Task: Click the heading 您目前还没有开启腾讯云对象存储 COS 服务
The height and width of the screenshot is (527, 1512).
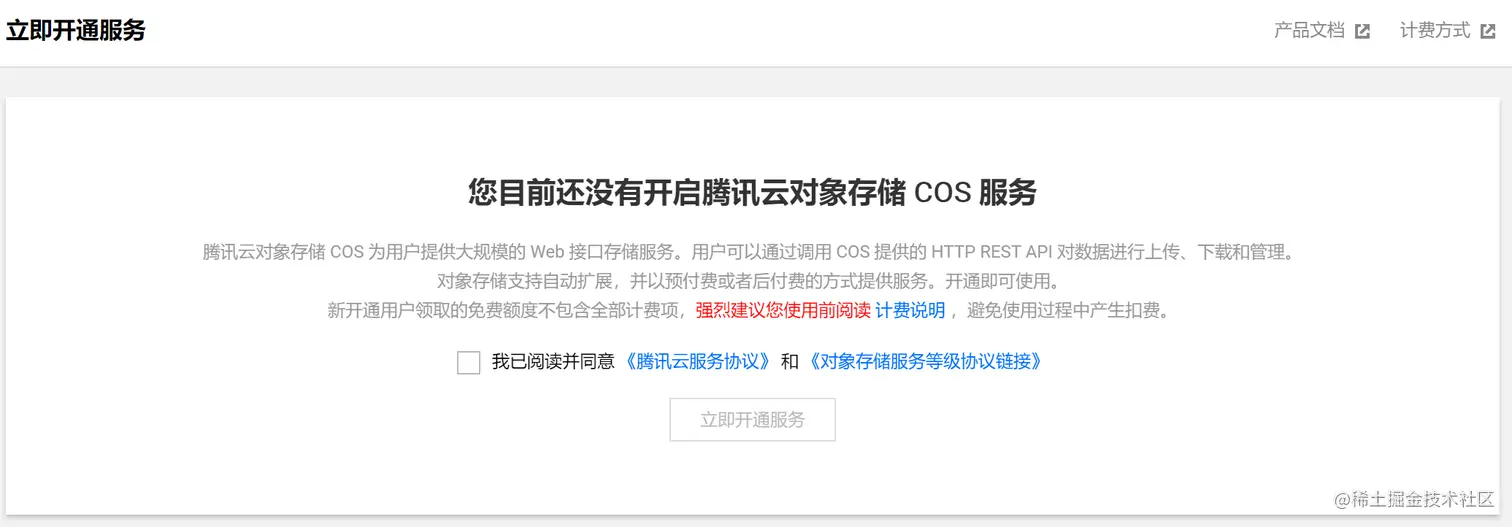Action: point(752,192)
